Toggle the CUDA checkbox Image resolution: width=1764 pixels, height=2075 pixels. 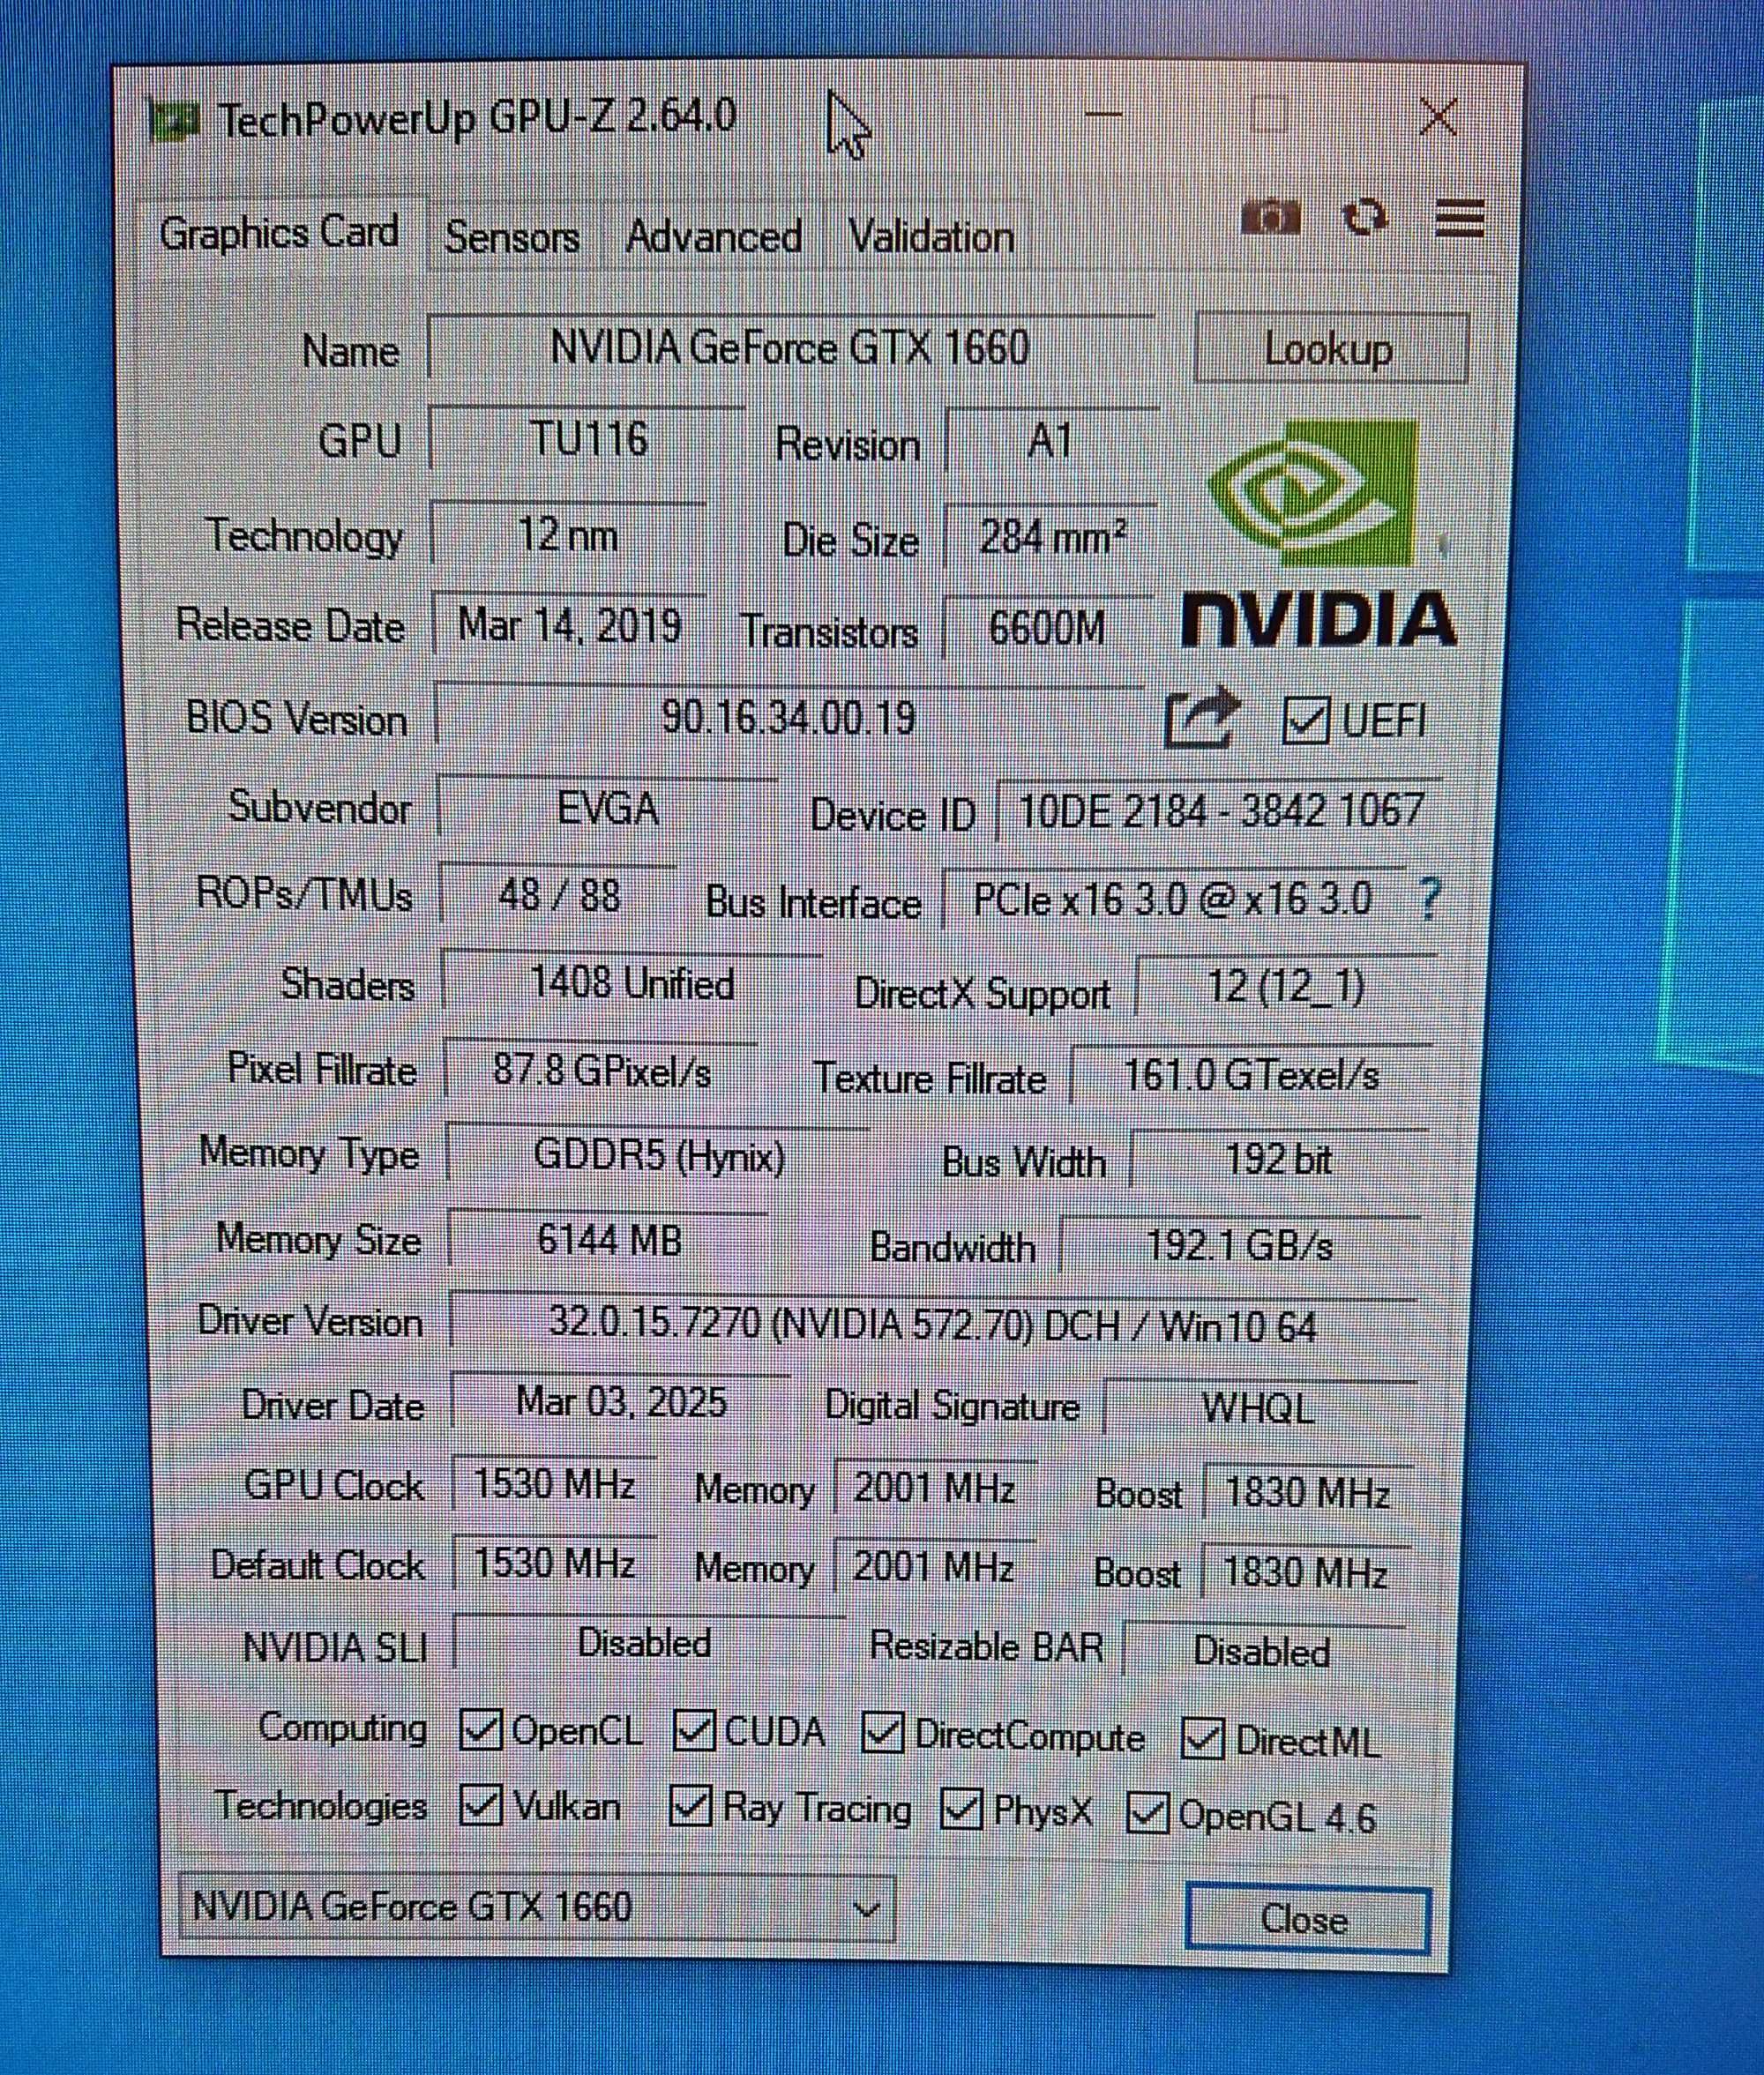tap(694, 1730)
